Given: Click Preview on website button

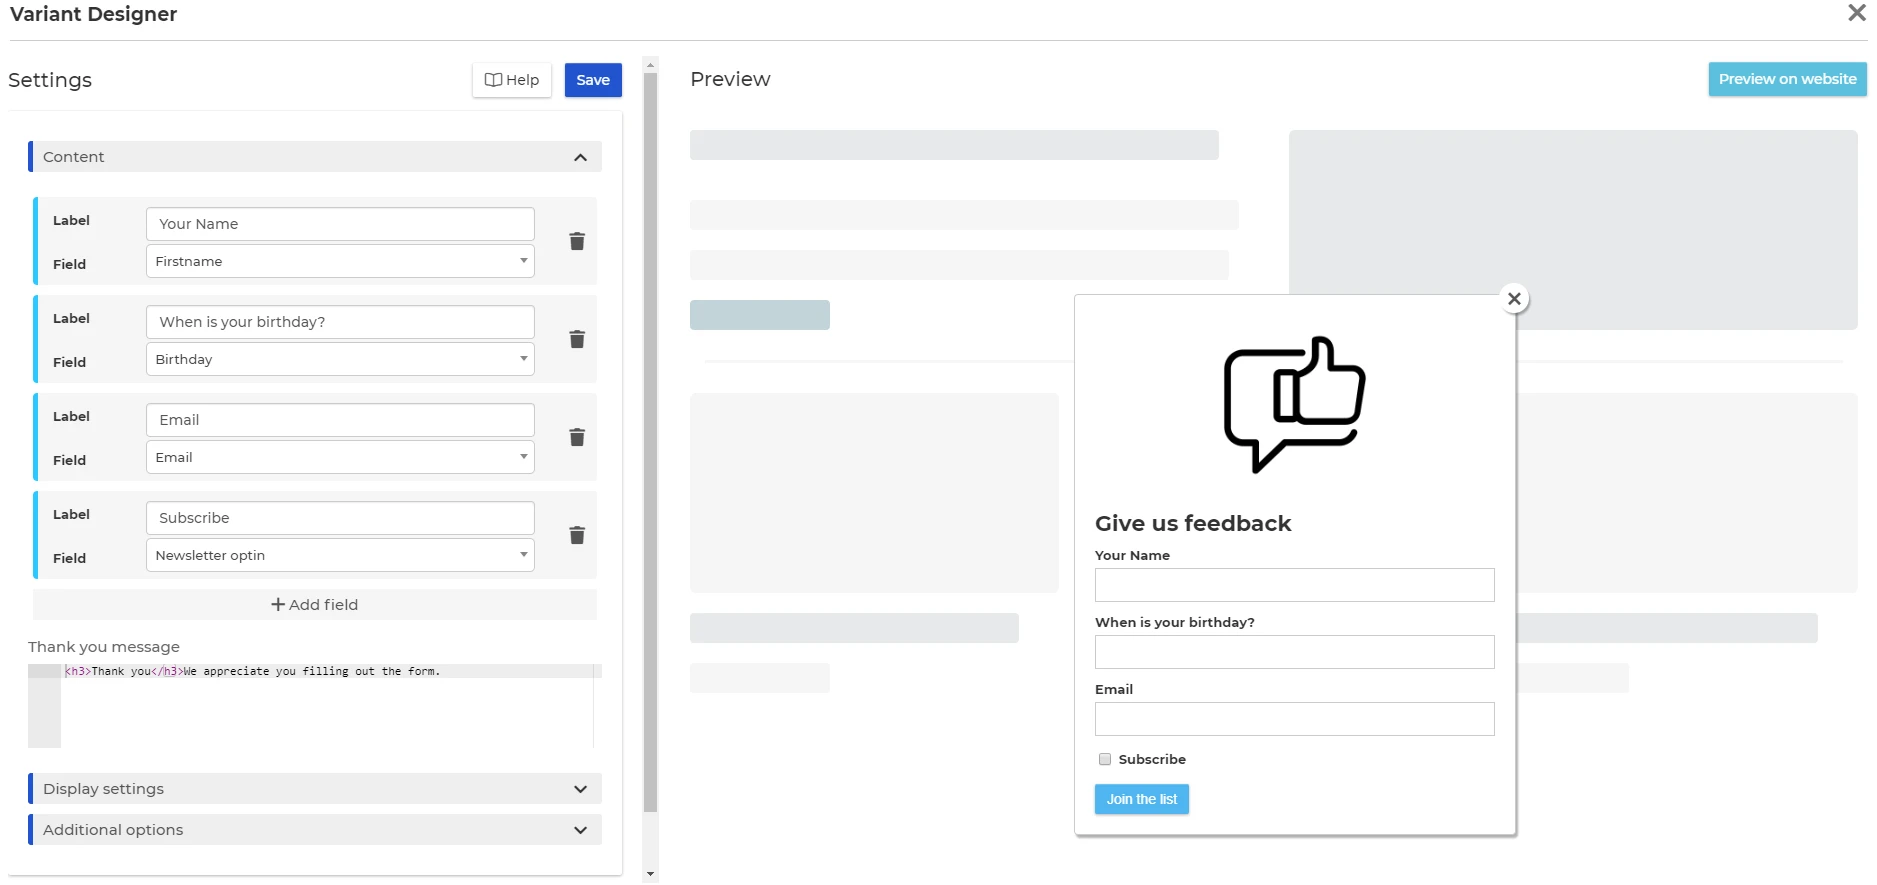Looking at the screenshot, I should coord(1787,79).
